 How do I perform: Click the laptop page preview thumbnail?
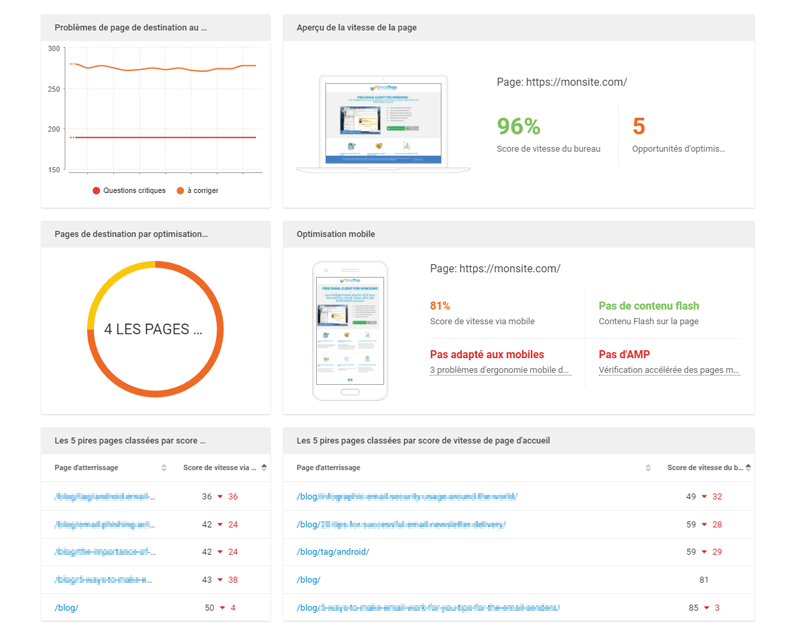pos(383,120)
